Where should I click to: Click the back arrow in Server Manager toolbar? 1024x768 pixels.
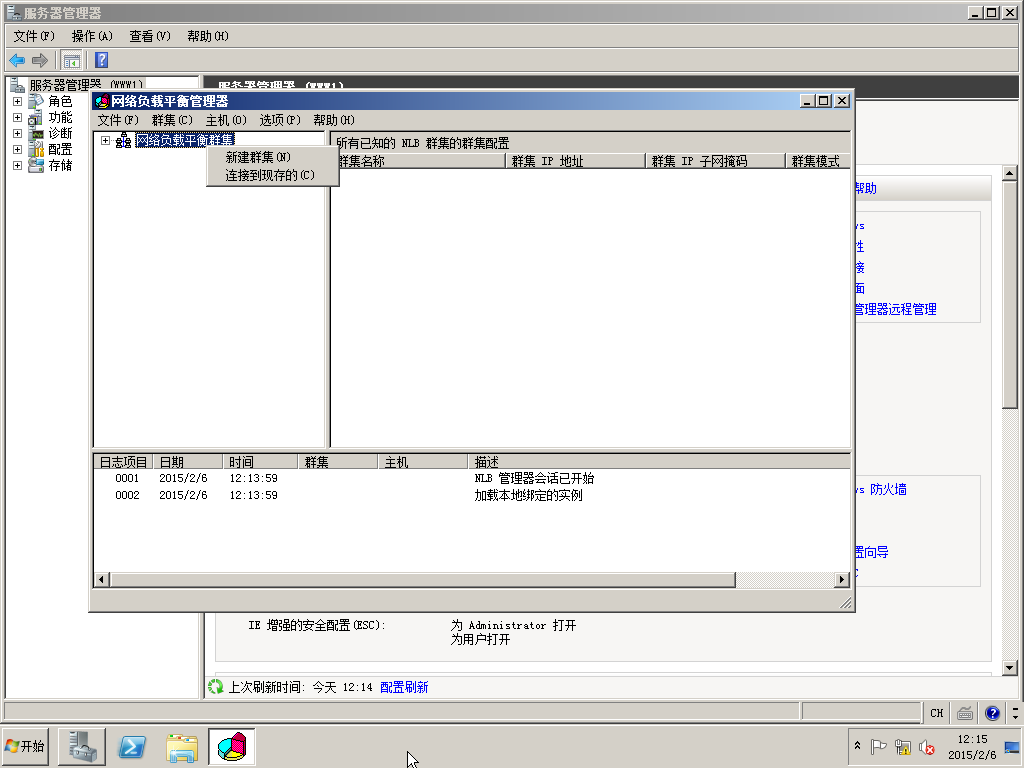17,61
